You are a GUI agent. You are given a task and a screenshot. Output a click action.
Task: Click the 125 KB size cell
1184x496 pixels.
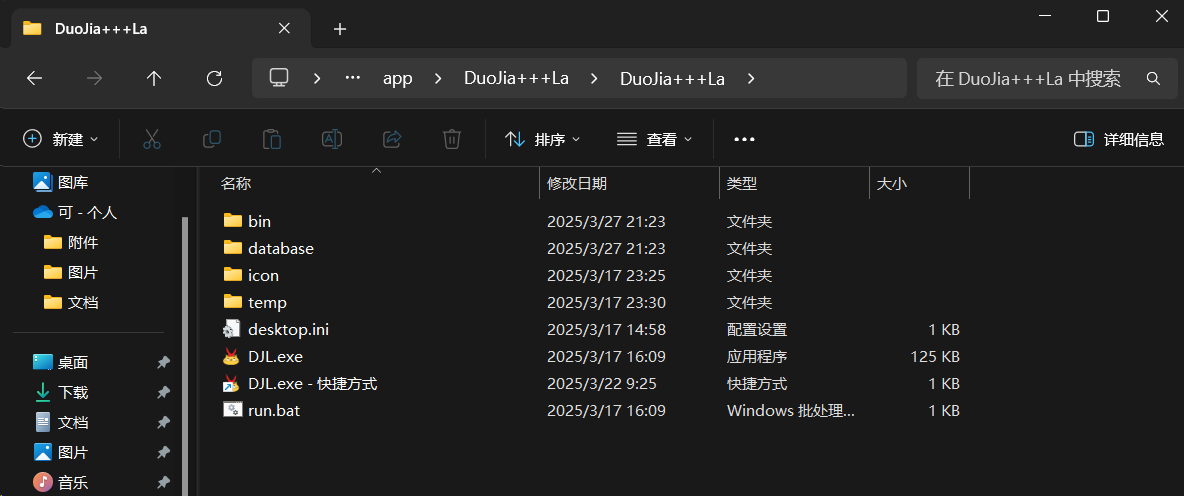(x=935, y=356)
